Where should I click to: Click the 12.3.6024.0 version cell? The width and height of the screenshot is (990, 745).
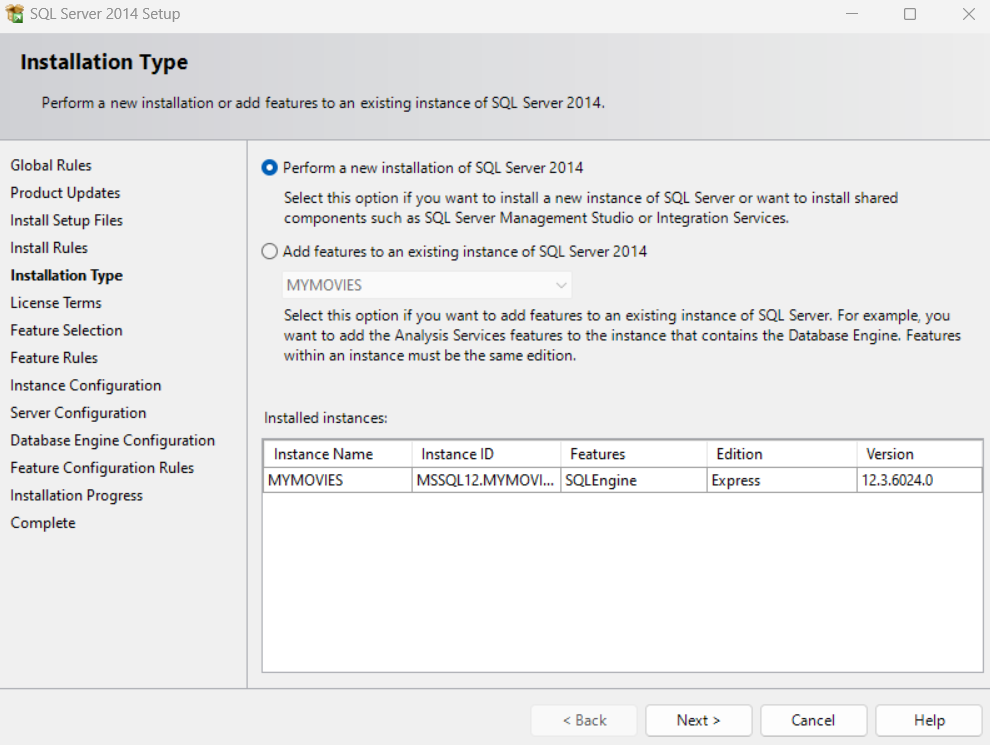[919, 480]
